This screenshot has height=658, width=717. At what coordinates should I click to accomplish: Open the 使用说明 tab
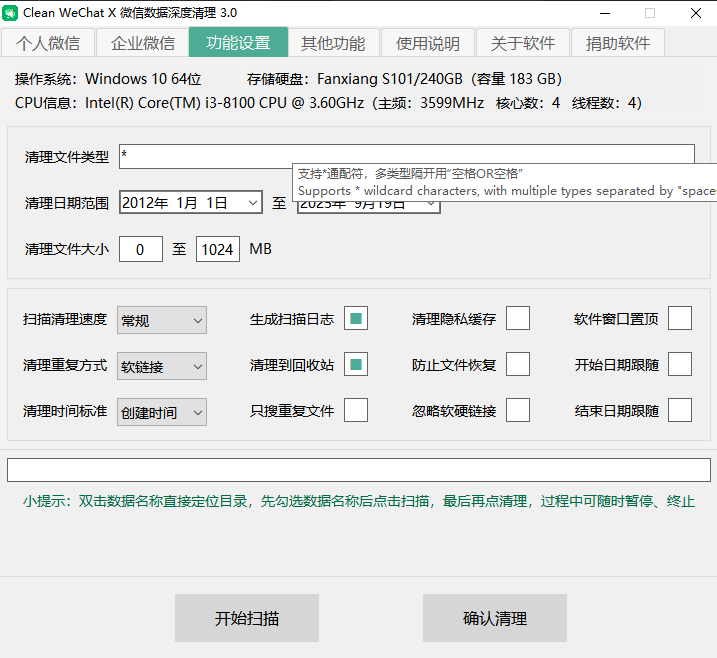[x=428, y=43]
